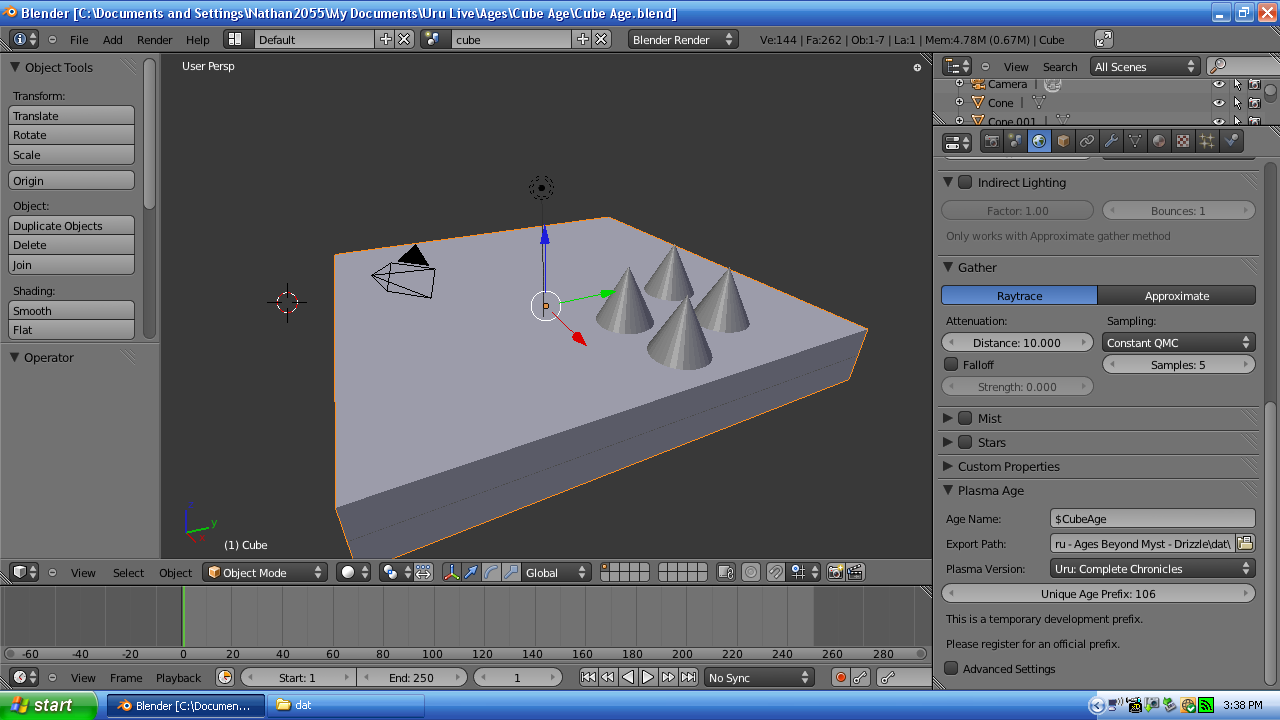
Task: Open the Physics properties tab
Action: (x=1231, y=141)
